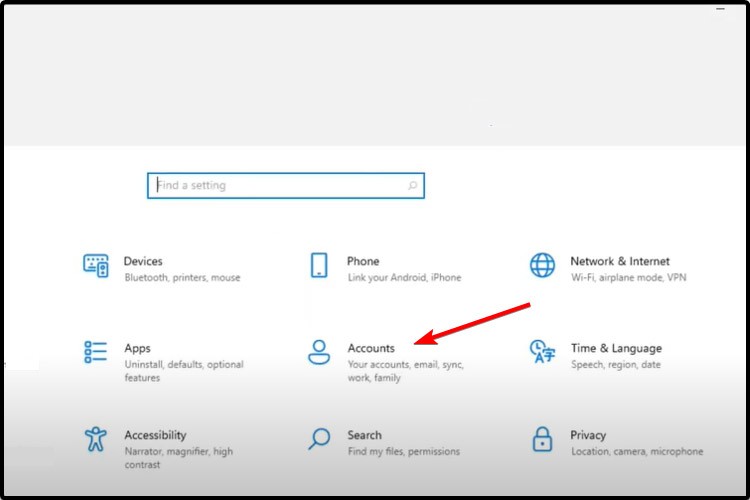Viewport: 750px width, 500px height.
Task: Click the Phone icon
Action: pyautogui.click(x=319, y=265)
